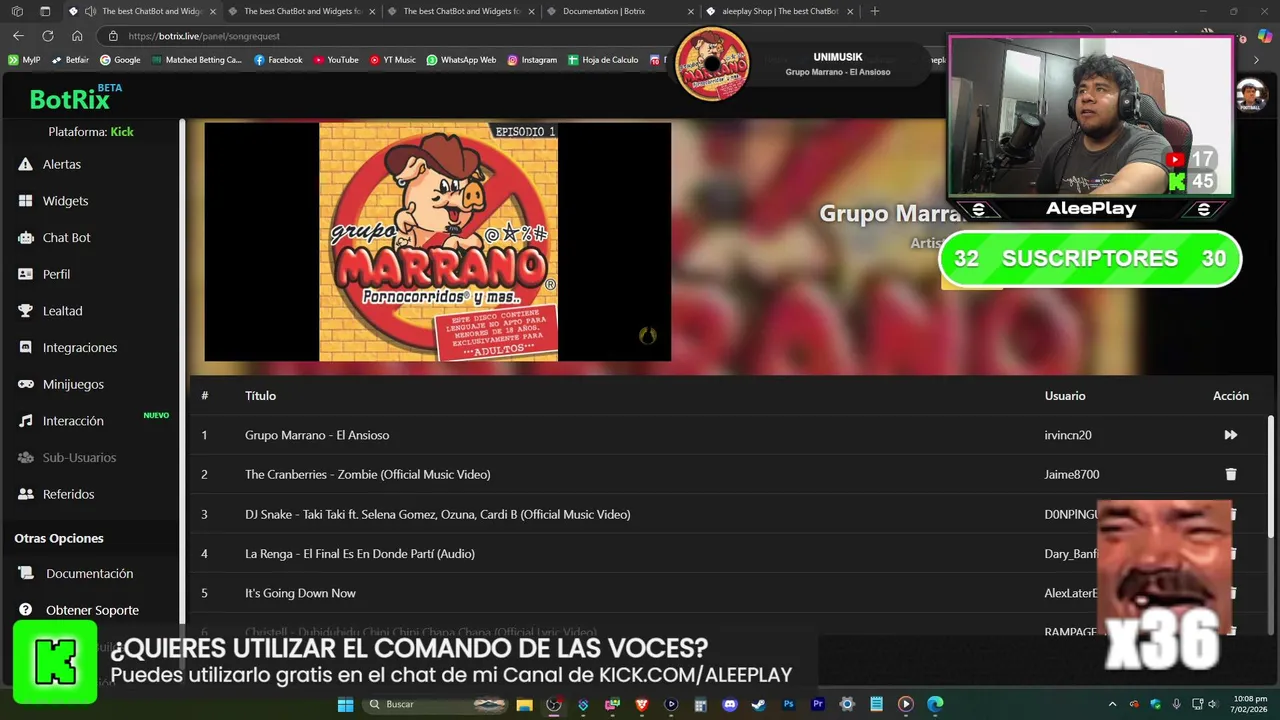The image size is (1280, 720).
Task: Open the YT Music bookmark
Action: click(x=392, y=60)
